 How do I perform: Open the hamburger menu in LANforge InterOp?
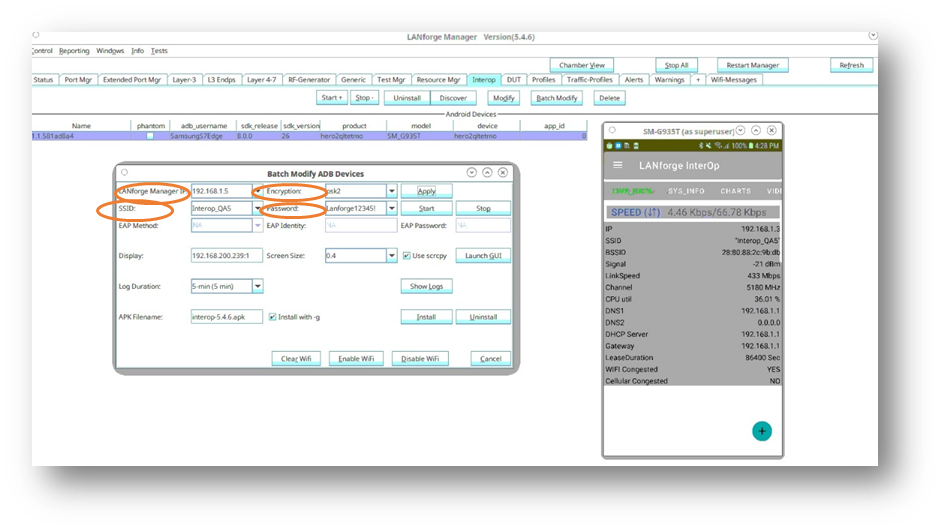click(618, 165)
